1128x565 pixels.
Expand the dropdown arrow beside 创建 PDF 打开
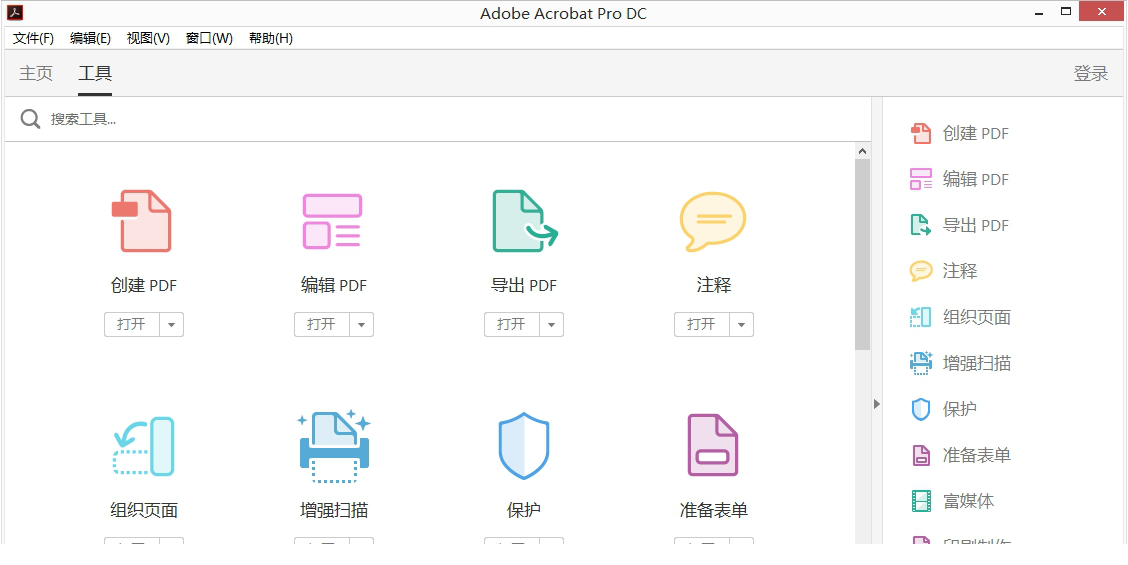coord(171,325)
